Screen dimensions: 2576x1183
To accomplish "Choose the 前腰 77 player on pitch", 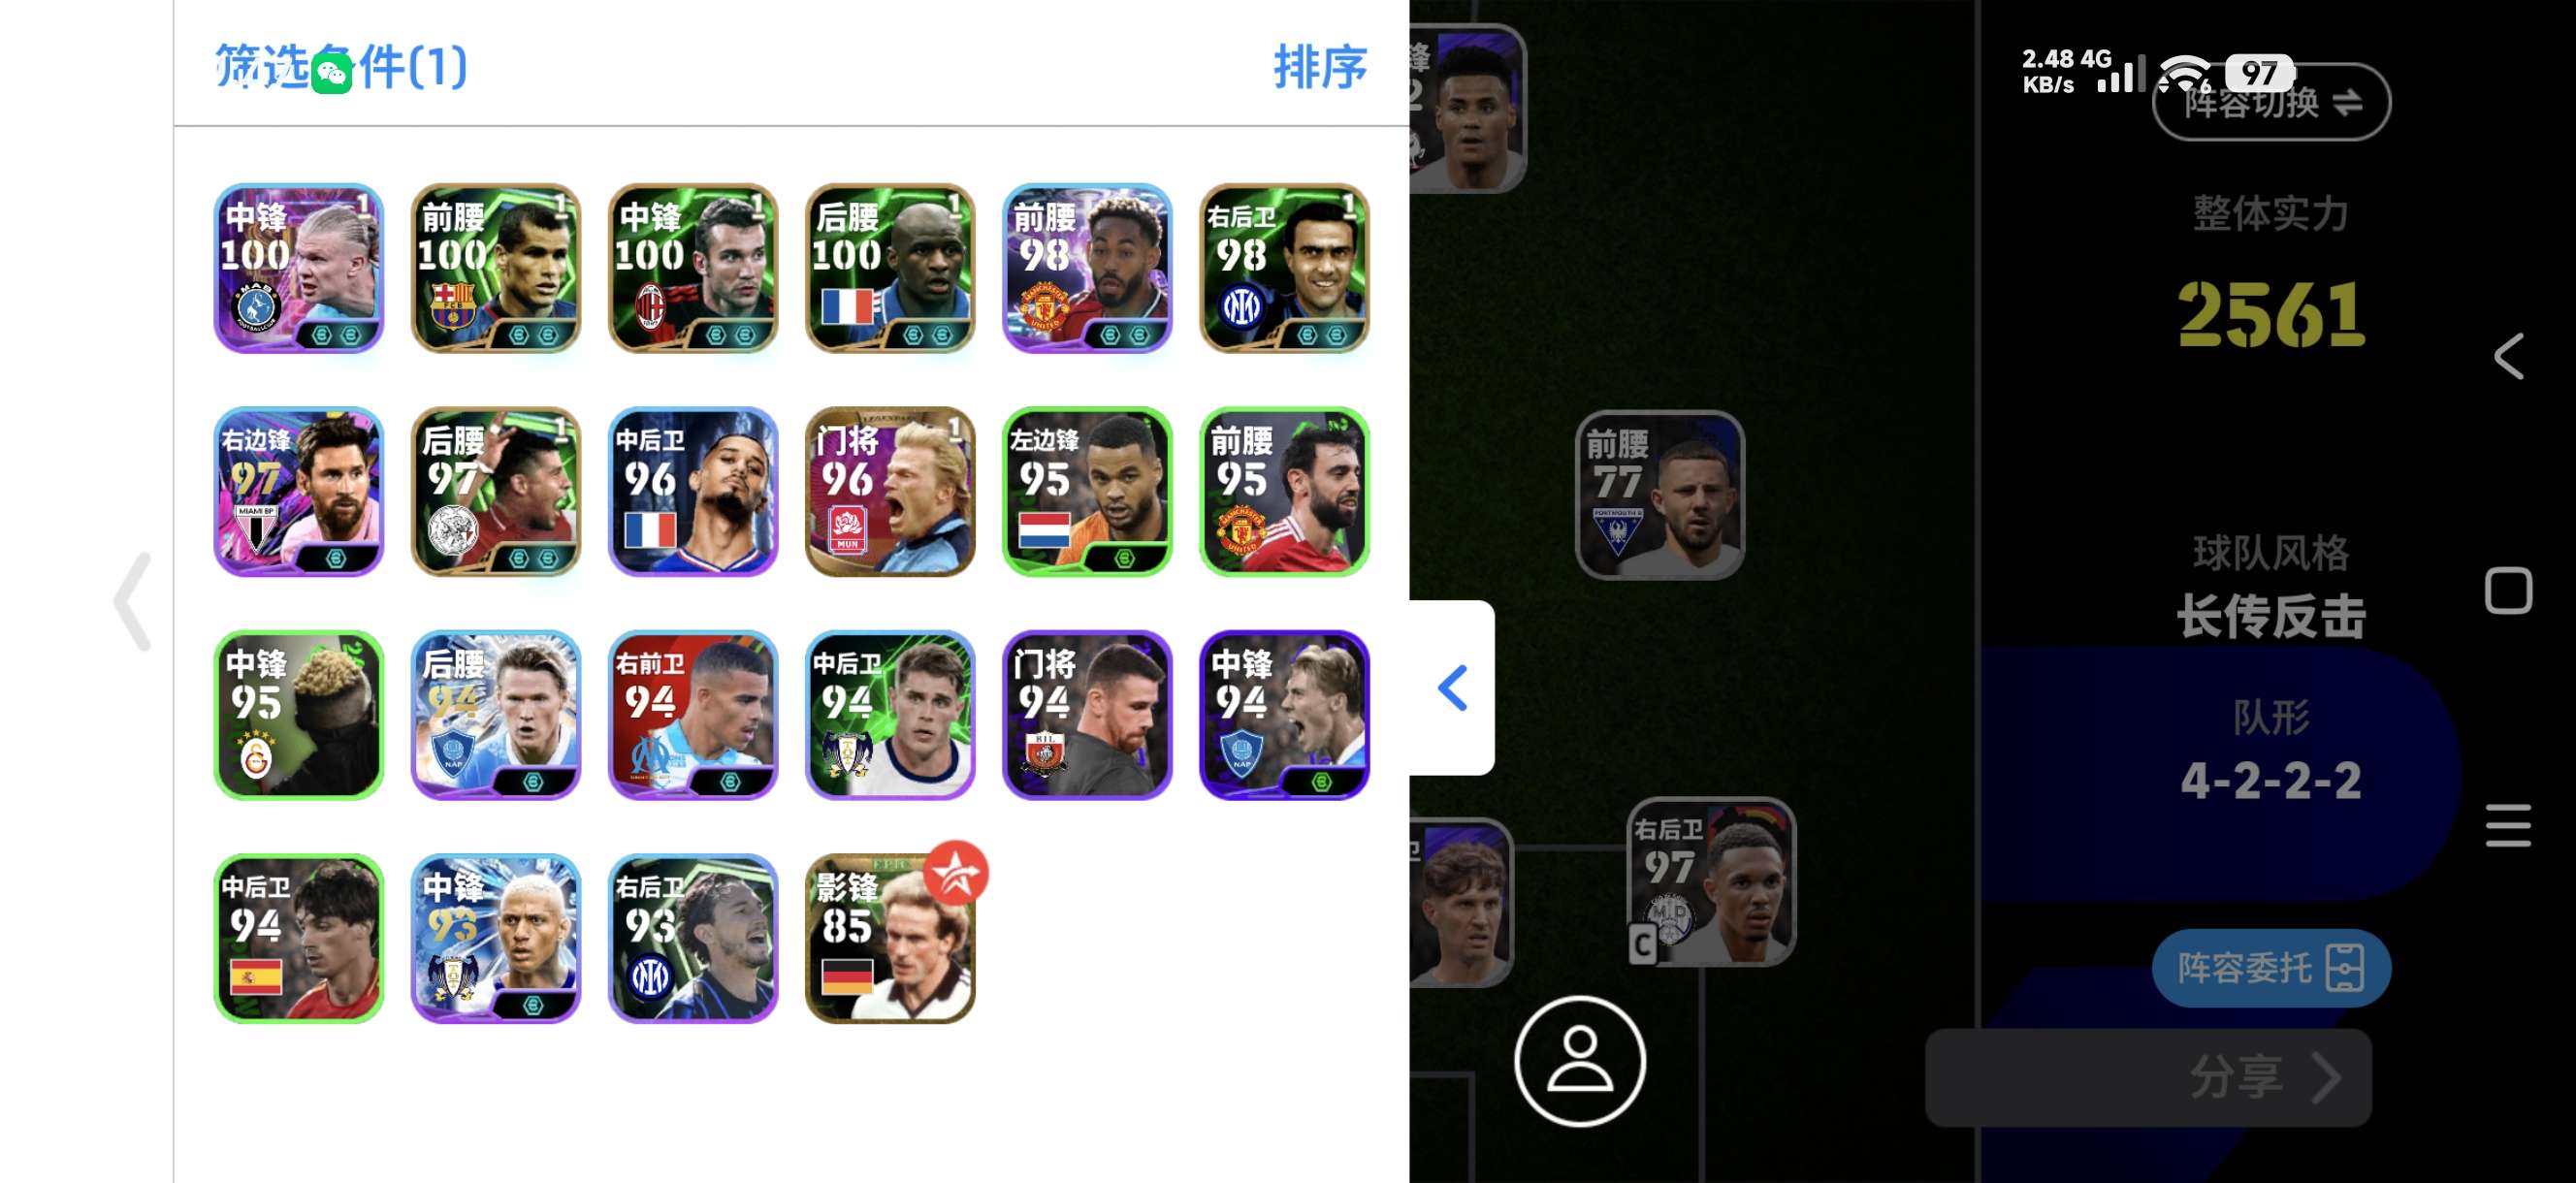I will [x=1660, y=495].
